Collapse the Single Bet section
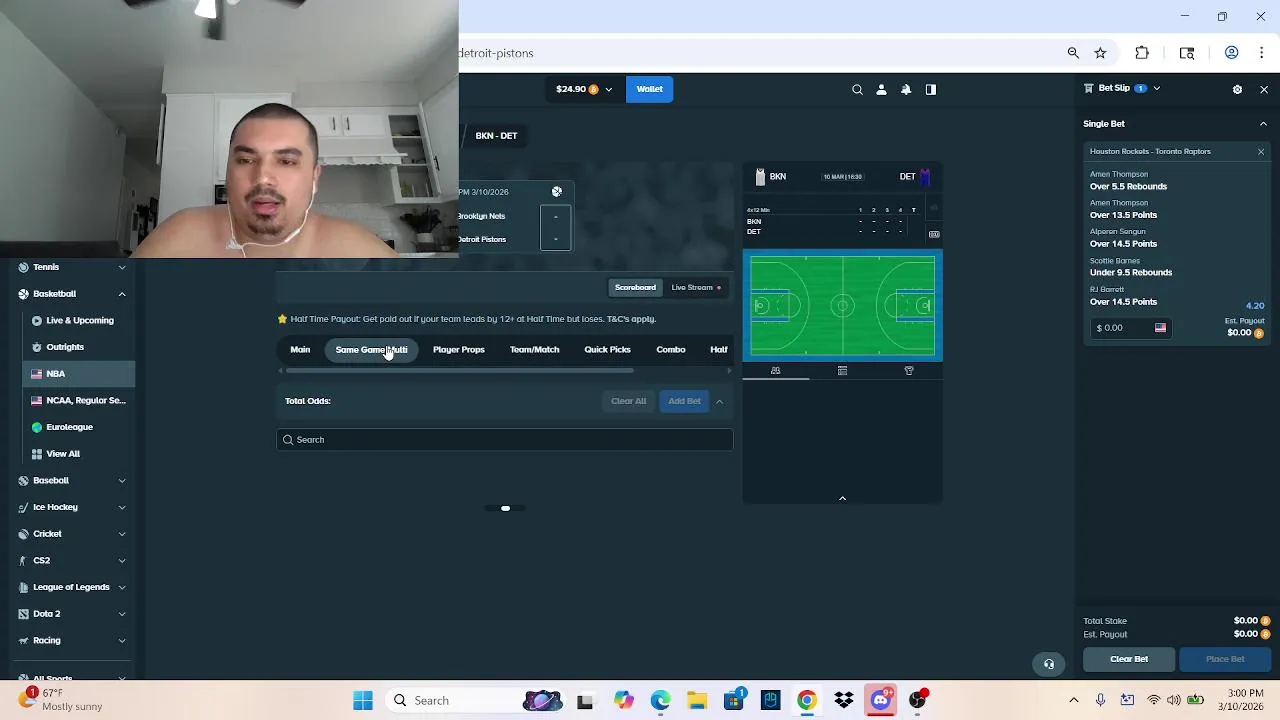This screenshot has height=720, width=1280. click(1263, 124)
